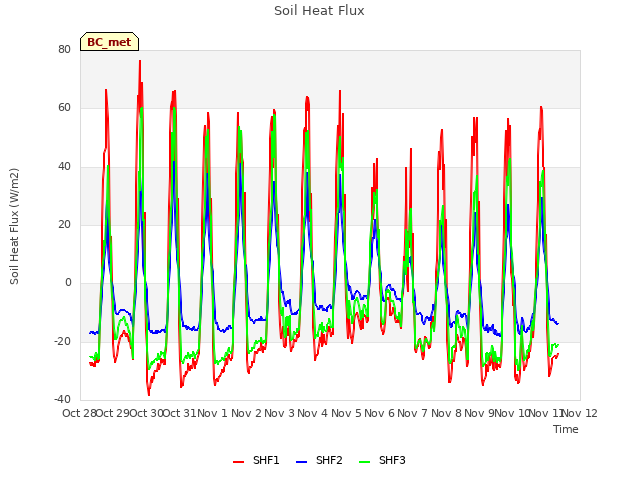640x480 pixels.
Task: Click the Nov 6 x-axis label
Action: 379,413
